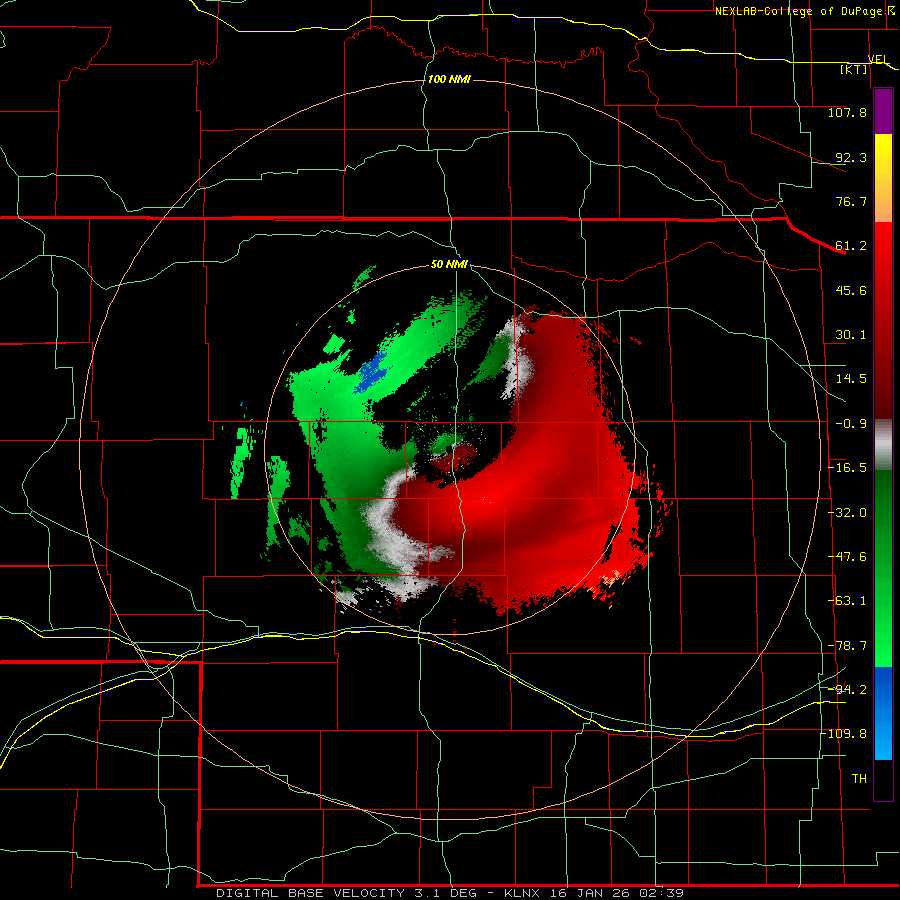
Task: Select the 107.8 scale value
Action: (x=847, y=112)
